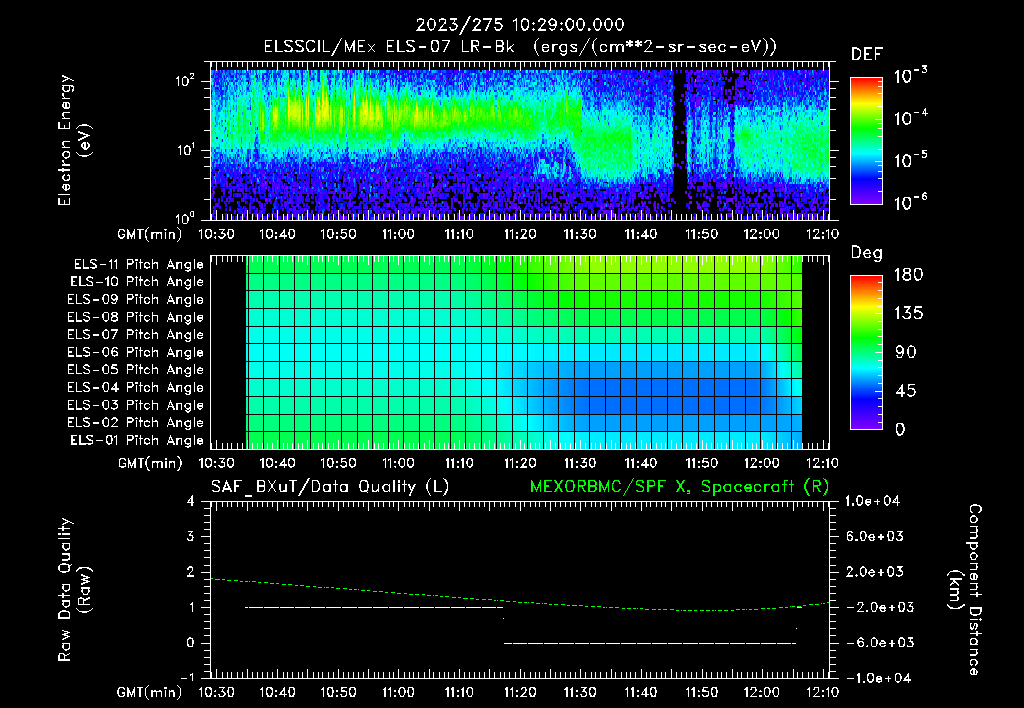Screen dimensions: 1024x708
Task: Select the ELS-04 Pitch Angle row label
Action: [136, 388]
